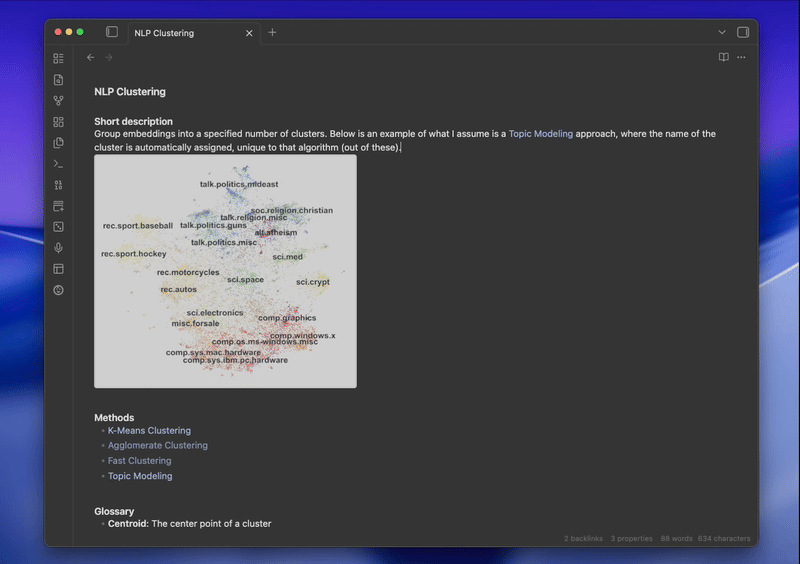Click the binary digits icon in the ribbon
Screen dimensions: 800x564
click(58, 185)
